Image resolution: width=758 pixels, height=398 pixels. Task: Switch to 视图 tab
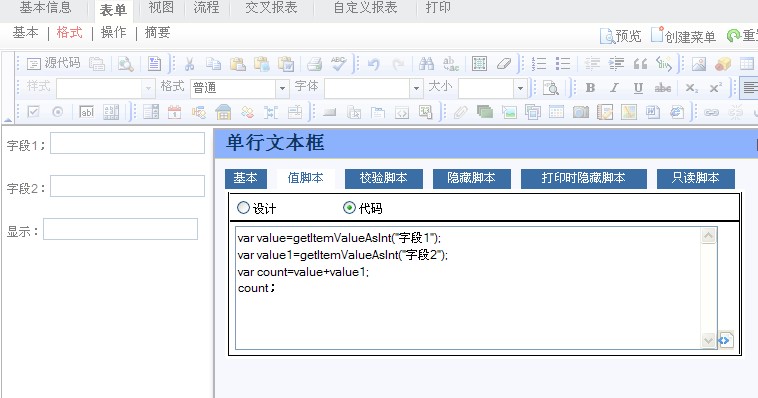161,8
